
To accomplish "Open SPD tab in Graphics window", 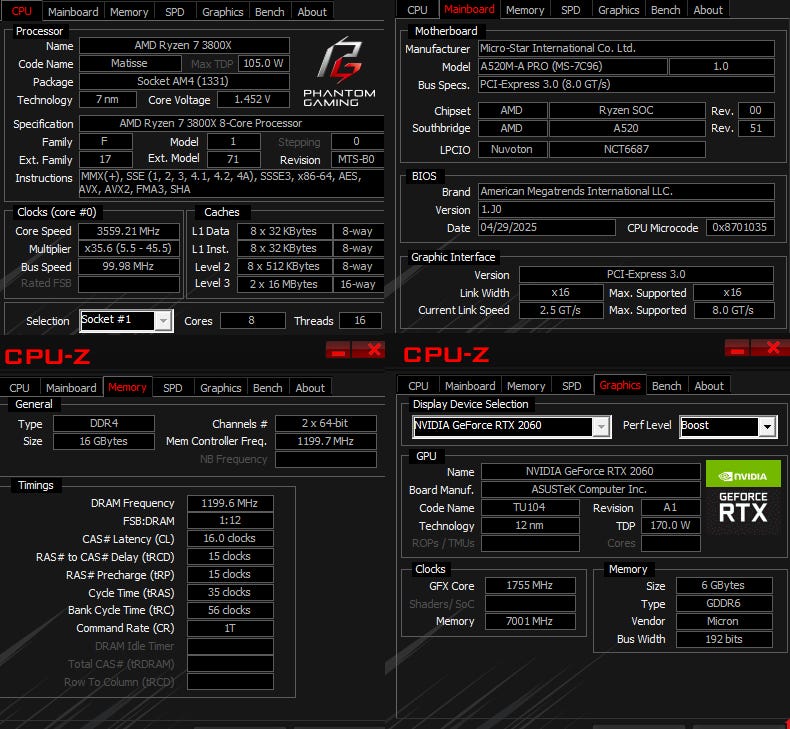I will point(571,386).
